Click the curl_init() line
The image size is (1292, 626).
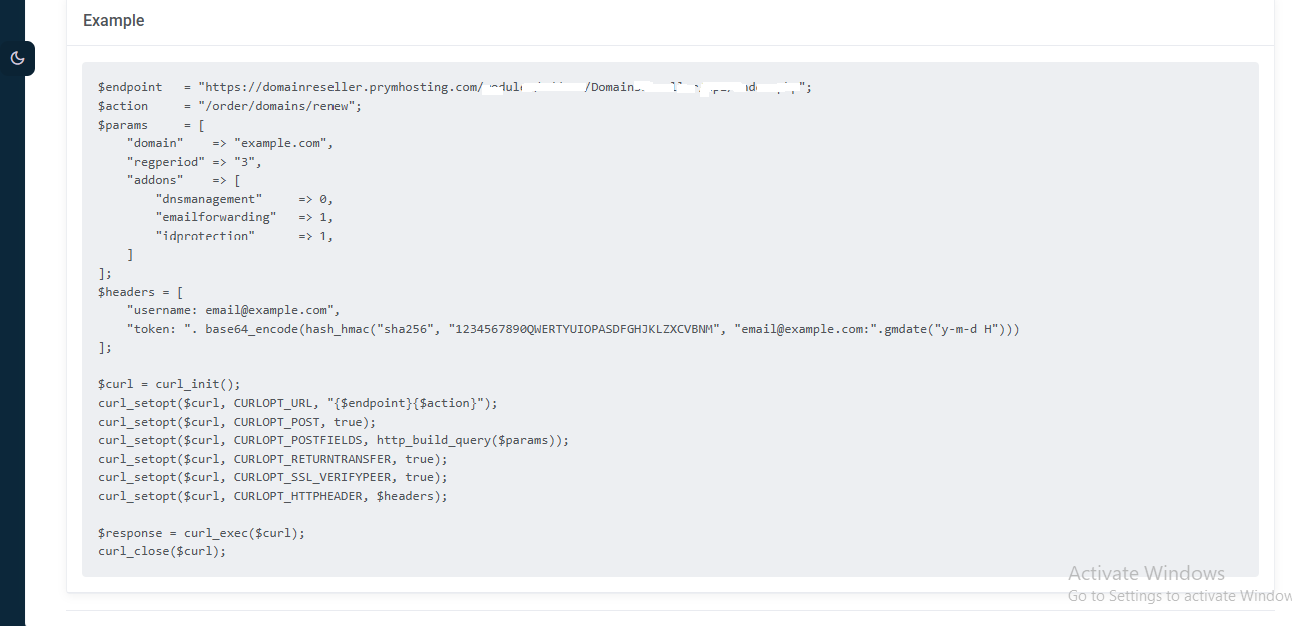tap(169, 384)
